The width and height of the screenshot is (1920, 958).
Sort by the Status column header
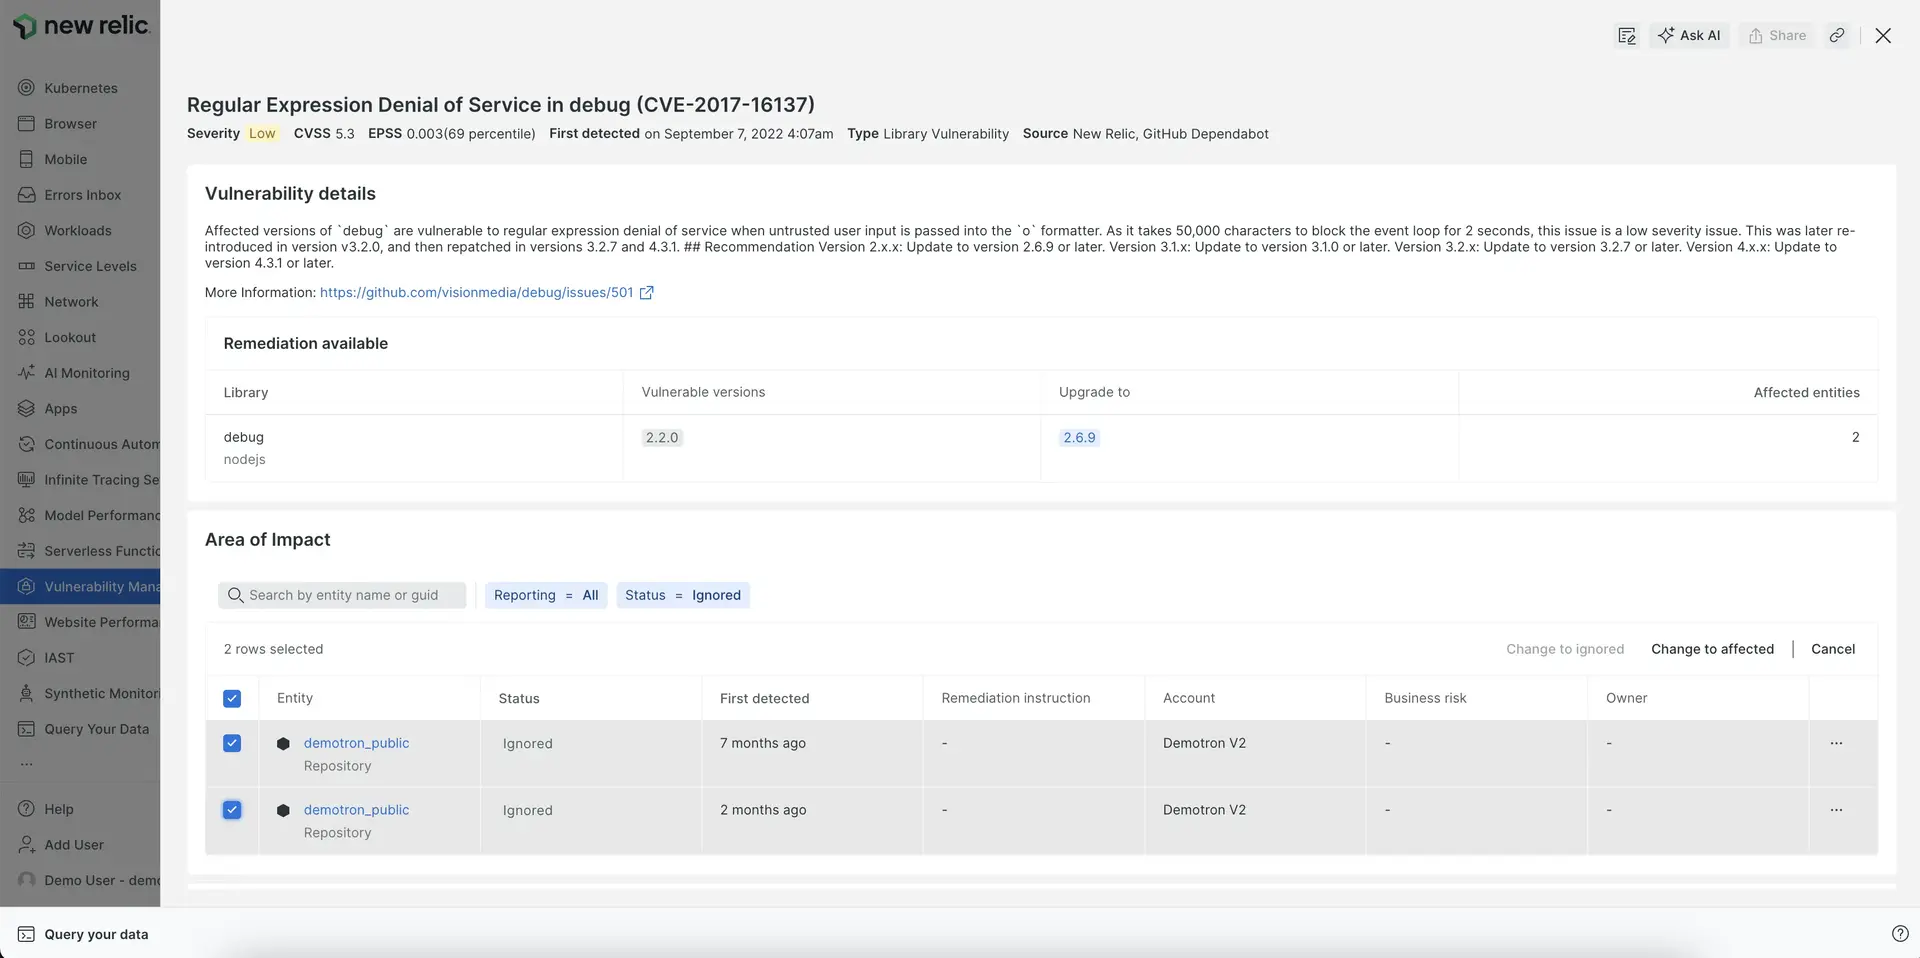click(x=519, y=698)
